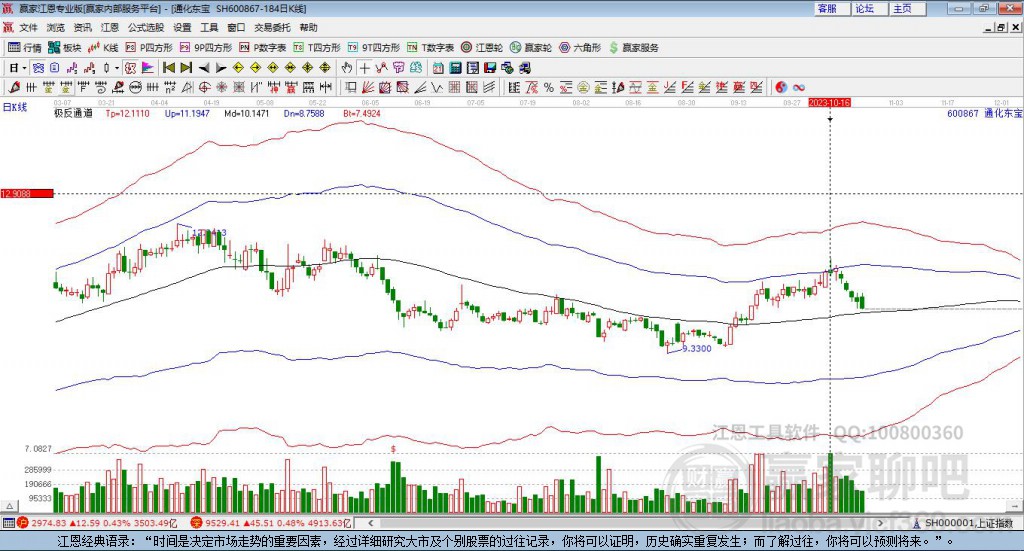Toggle the hand pan tool

(x=347, y=68)
